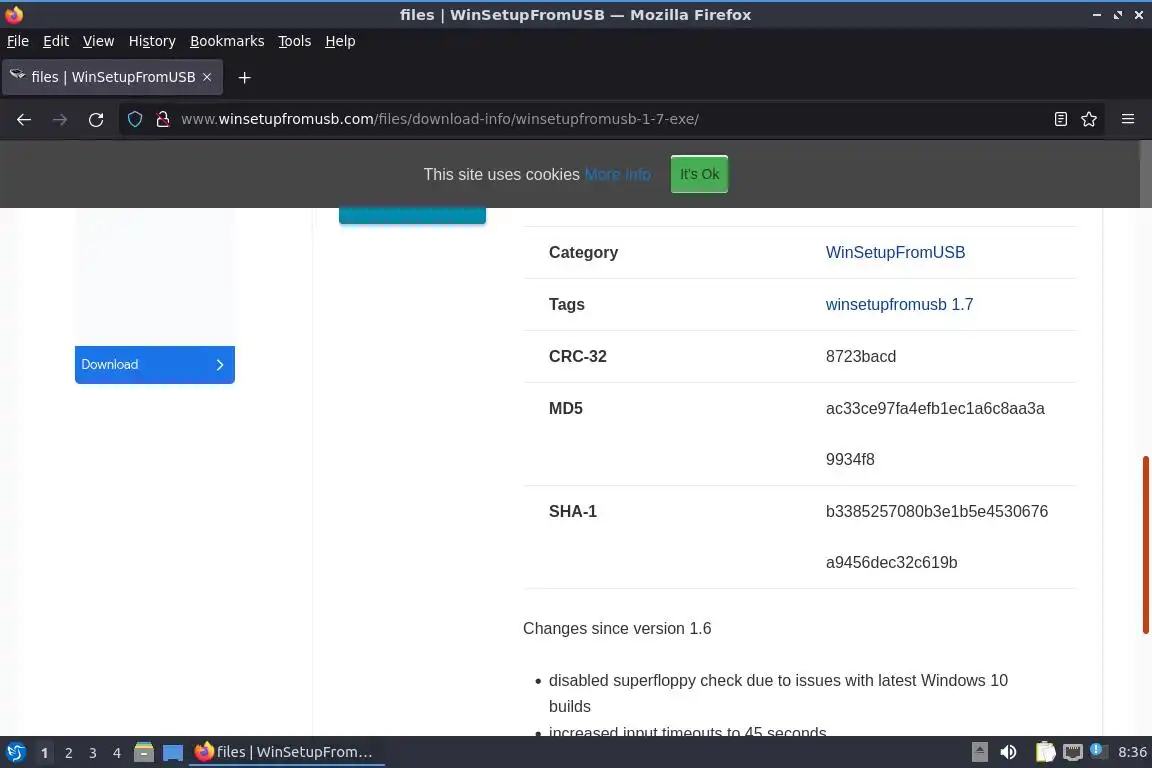This screenshot has width=1152, height=768.
Task: Click the site security padlock icon
Action: (163, 119)
